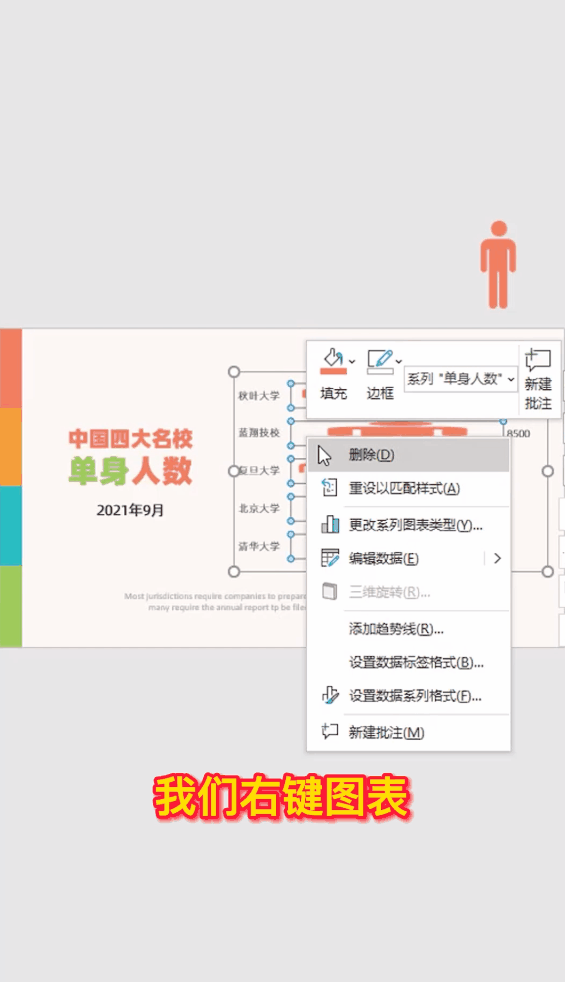Click the edit data table icon
The height and width of the screenshot is (982, 565).
click(329, 557)
